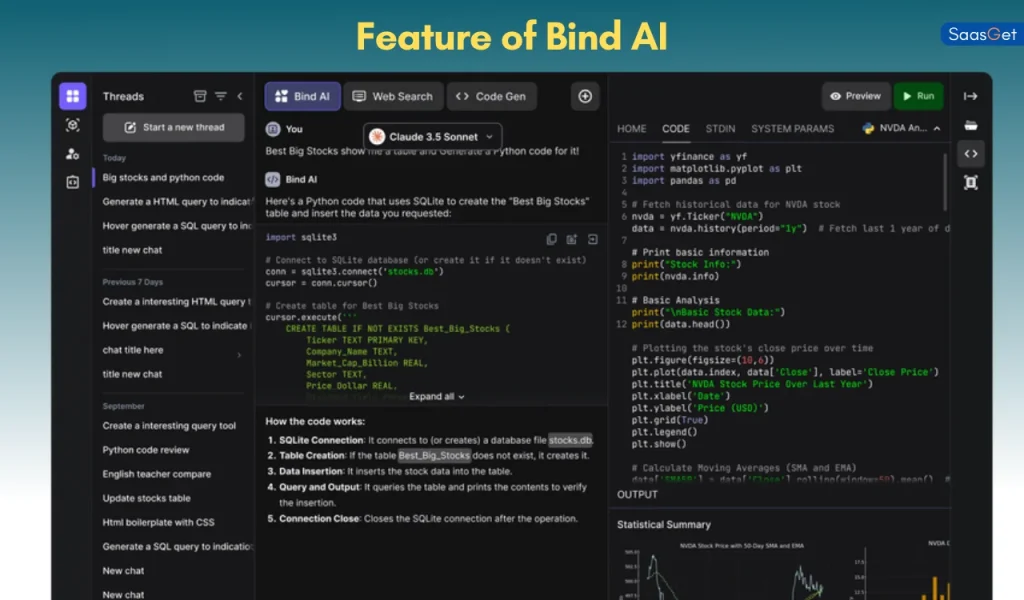The image size is (1024, 600).
Task: Open the STDIN tab
Action: (x=720, y=129)
